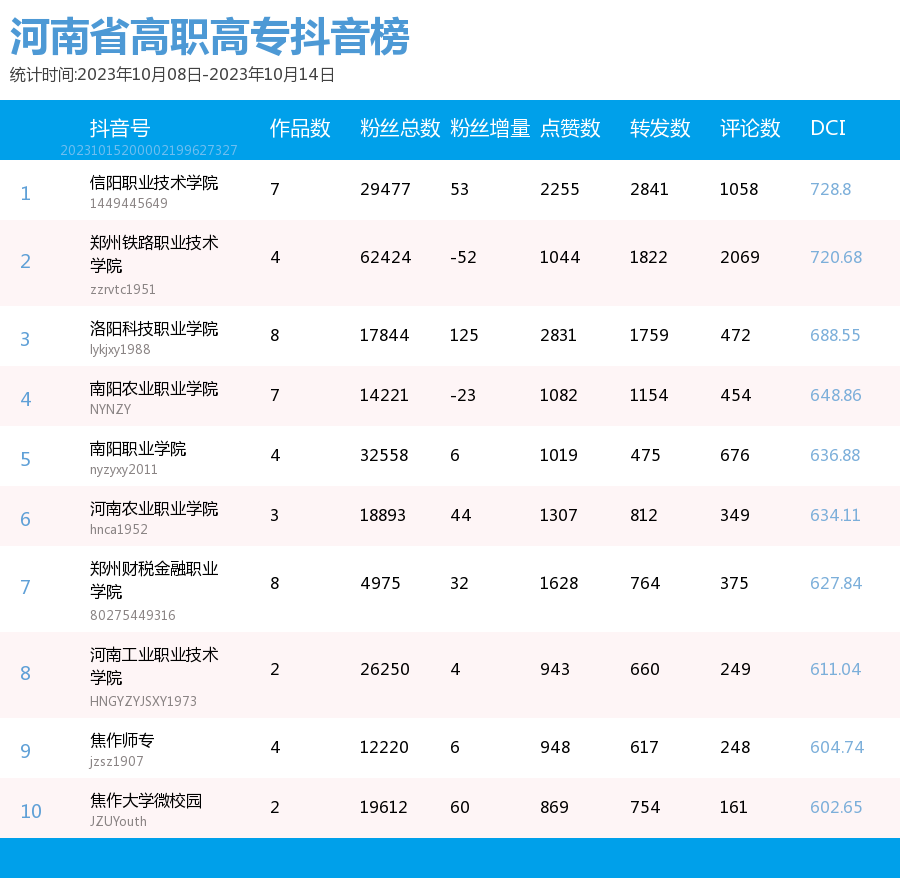Click follower total 14221

[x=384, y=395]
